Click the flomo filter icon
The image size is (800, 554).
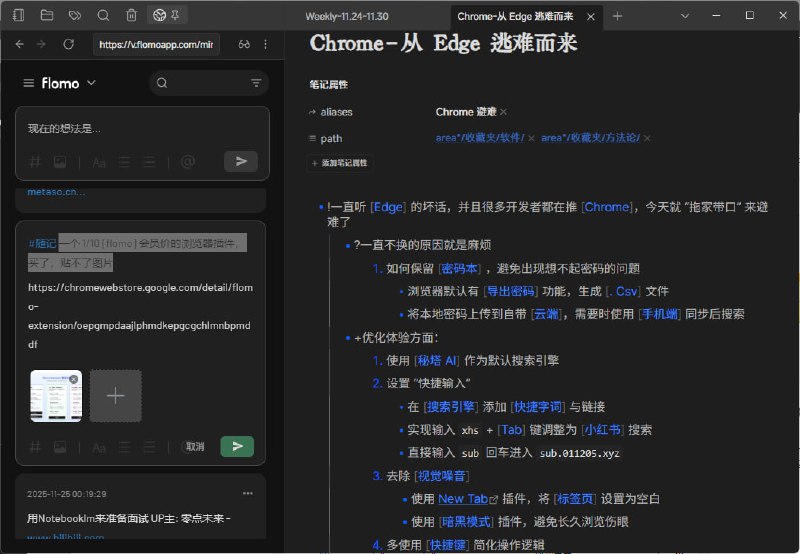[256, 83]
